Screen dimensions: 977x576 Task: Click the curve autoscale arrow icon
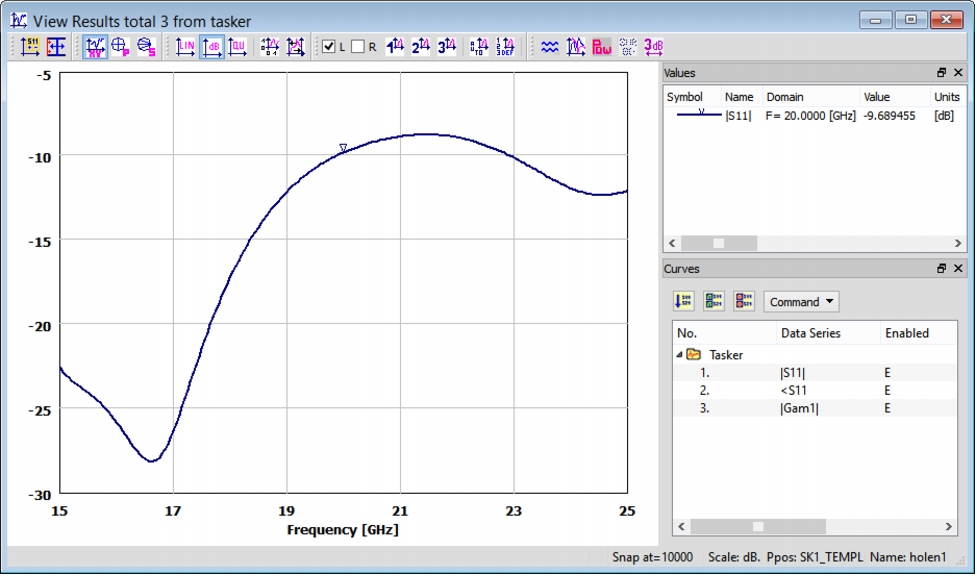click(x=295, y=47)
